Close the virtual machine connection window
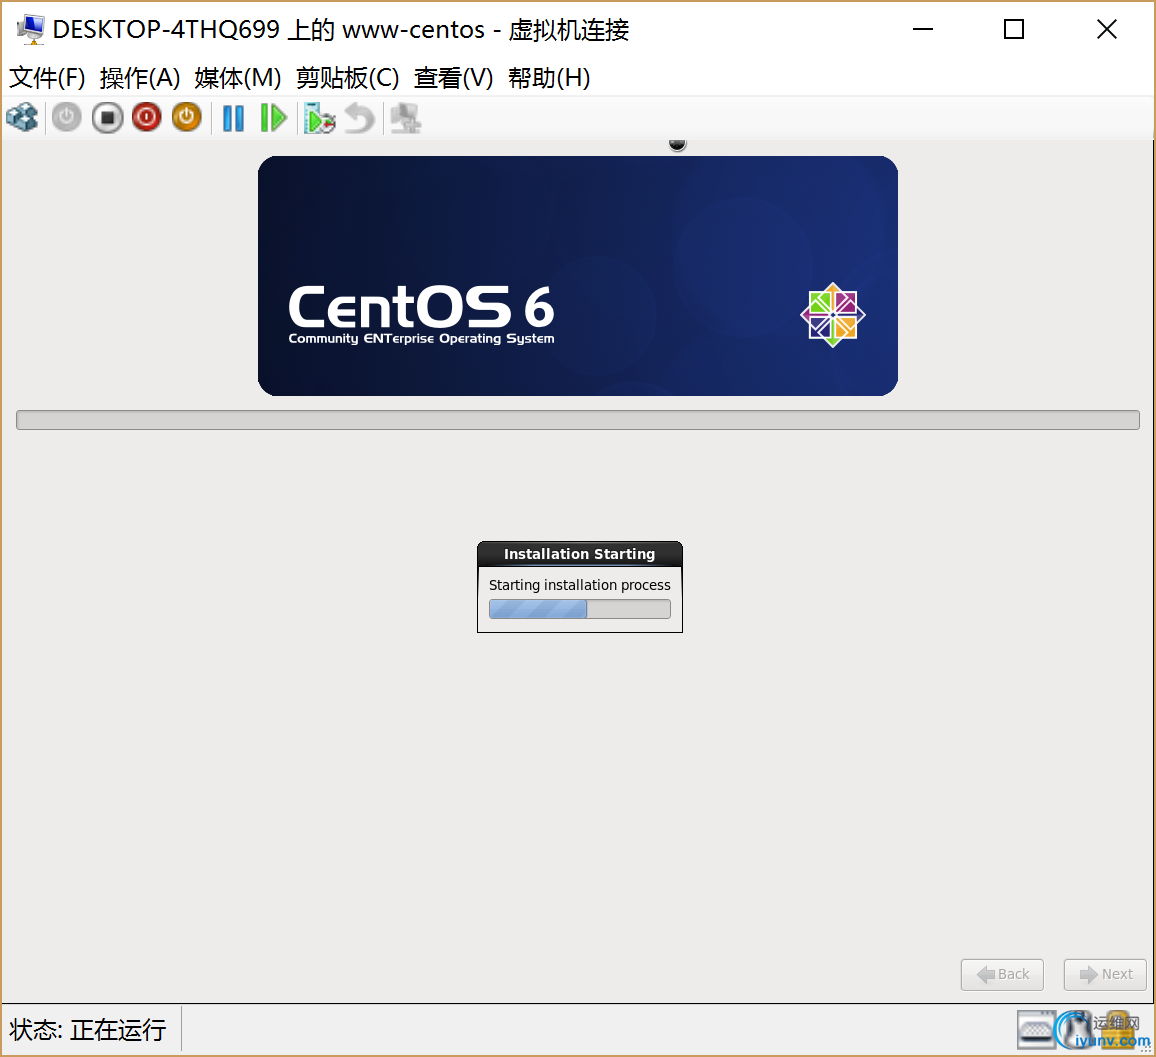 (x=1107, y=29)
